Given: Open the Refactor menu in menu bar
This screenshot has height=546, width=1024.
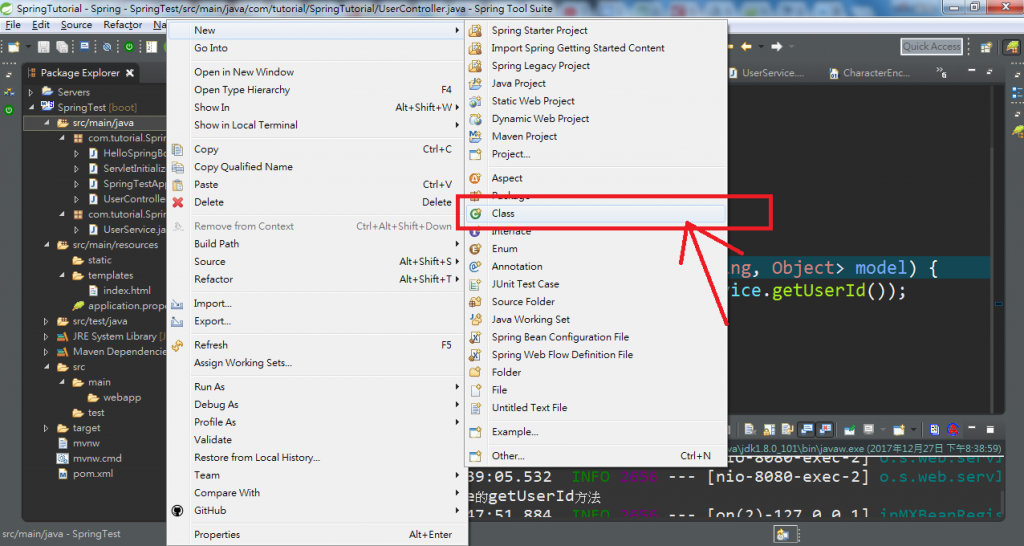Looking at the screenshot, I should [x=122, y=25].
